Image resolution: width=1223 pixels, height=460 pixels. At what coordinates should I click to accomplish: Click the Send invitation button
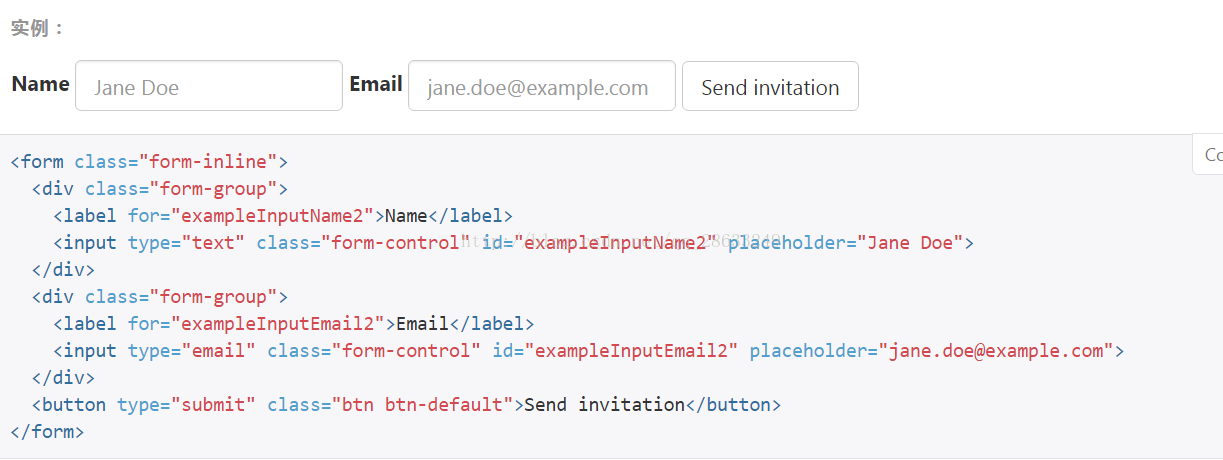click(x=770, y=86)
